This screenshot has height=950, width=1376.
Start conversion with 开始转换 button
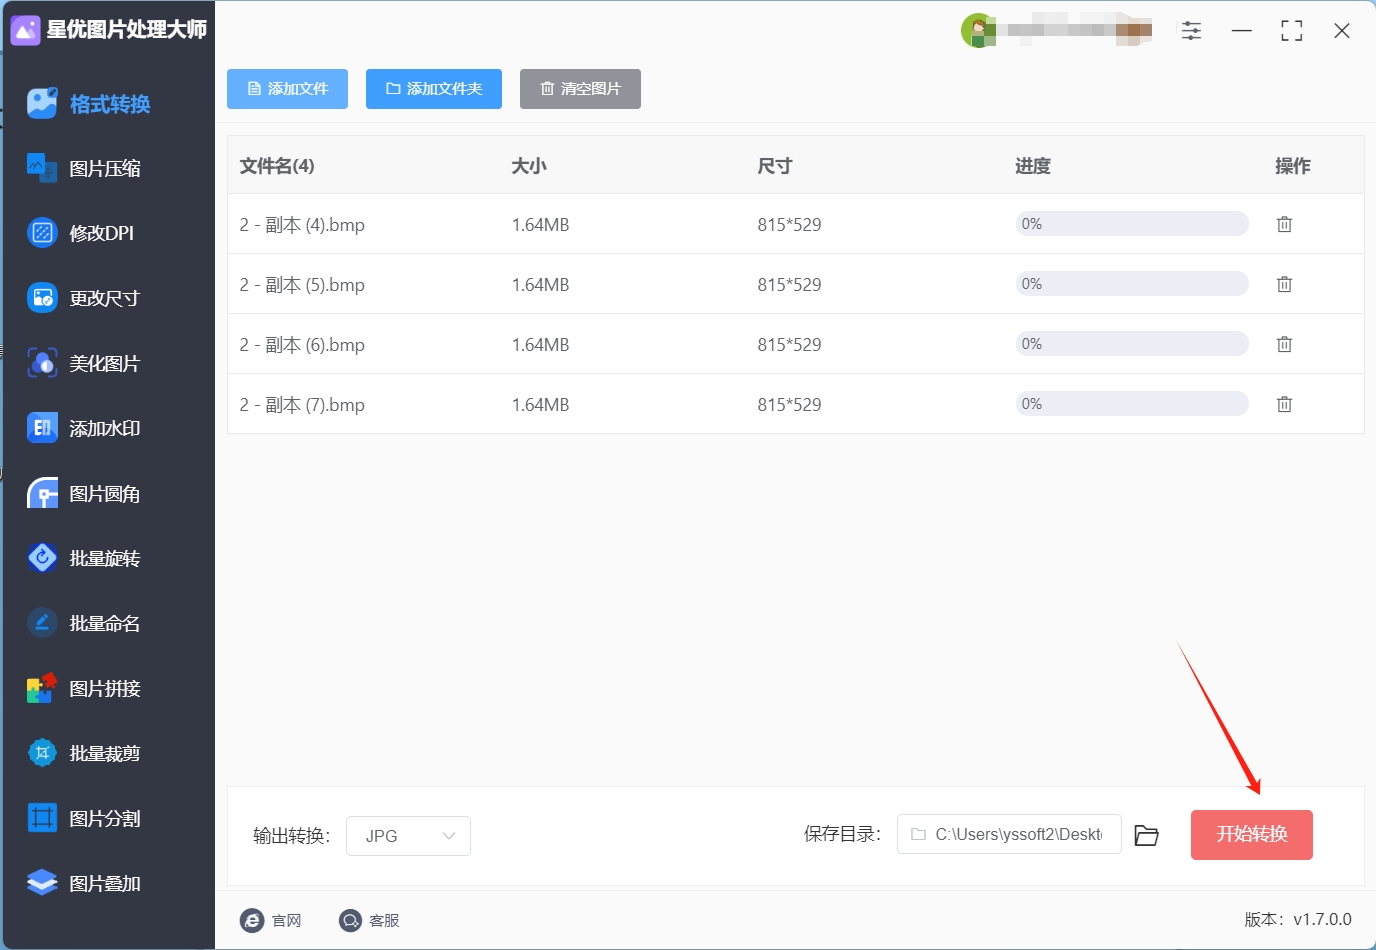(x=1251, y=835)
